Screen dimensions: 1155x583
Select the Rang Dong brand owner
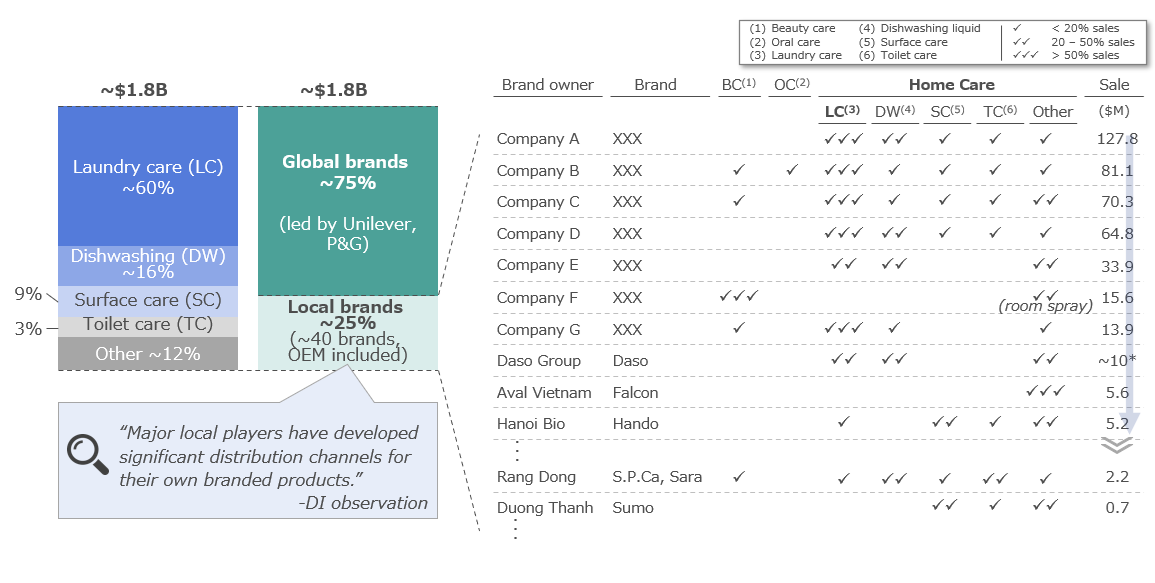pyautogui.click(x=536, y=477)
